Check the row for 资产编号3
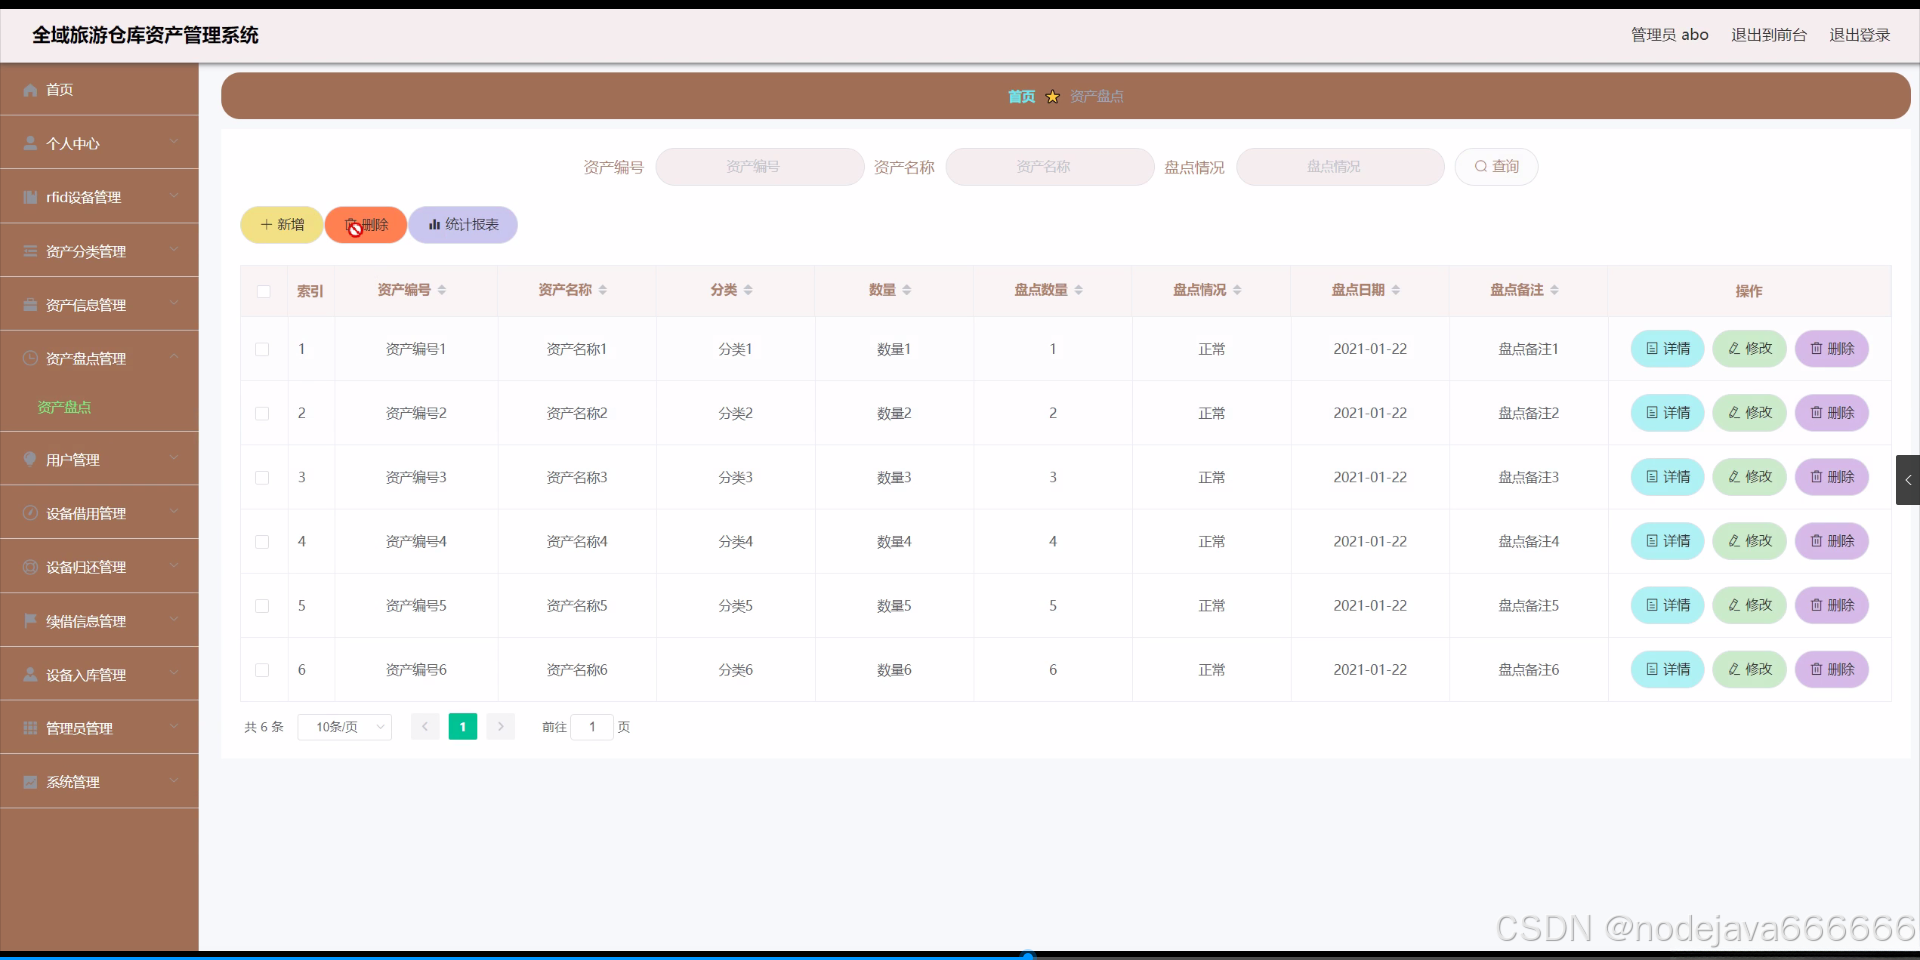This screenshot has width=1920, height=960. [x=262, y=478]
